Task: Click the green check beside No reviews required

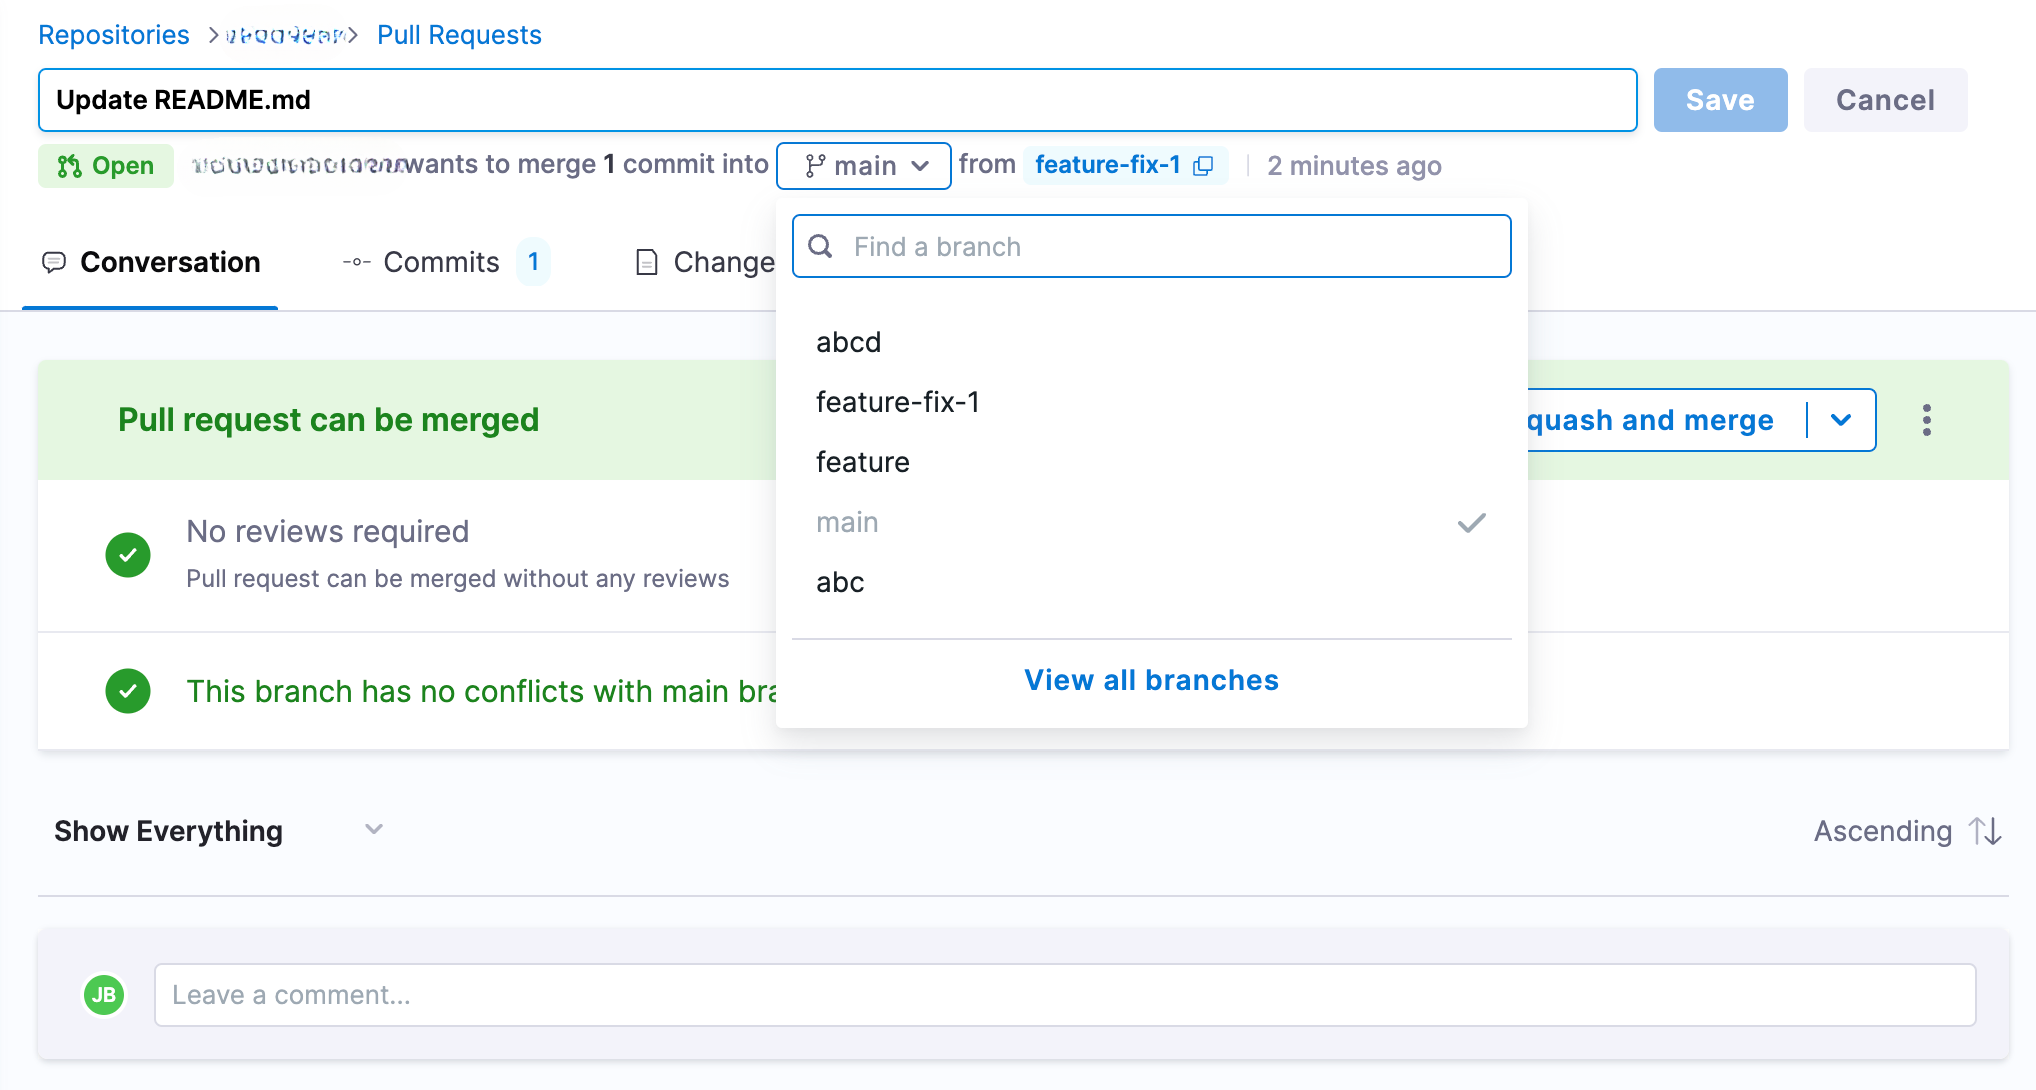Action: (x=128, y=555)
